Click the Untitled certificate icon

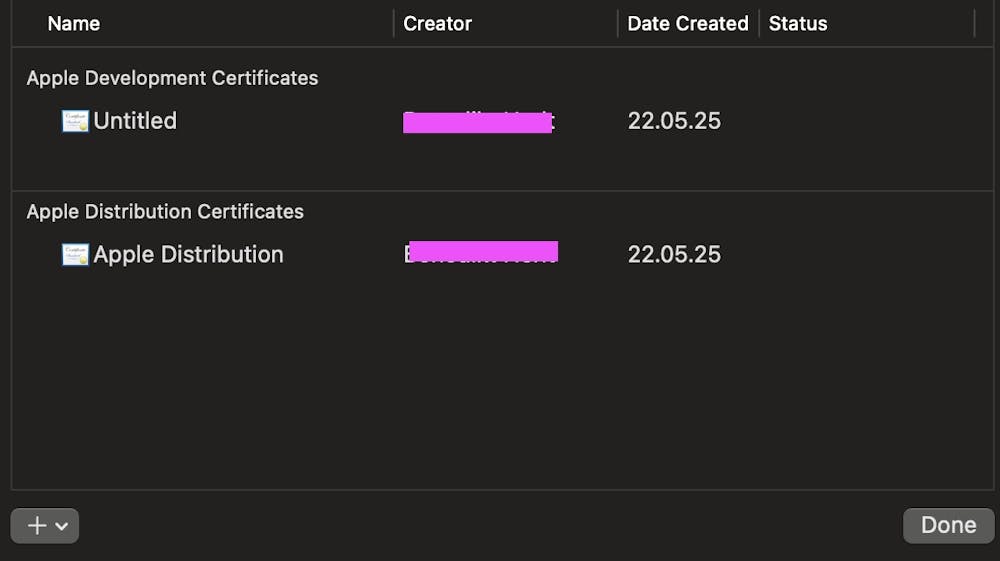pyautogui.click(x=75, y=122)
